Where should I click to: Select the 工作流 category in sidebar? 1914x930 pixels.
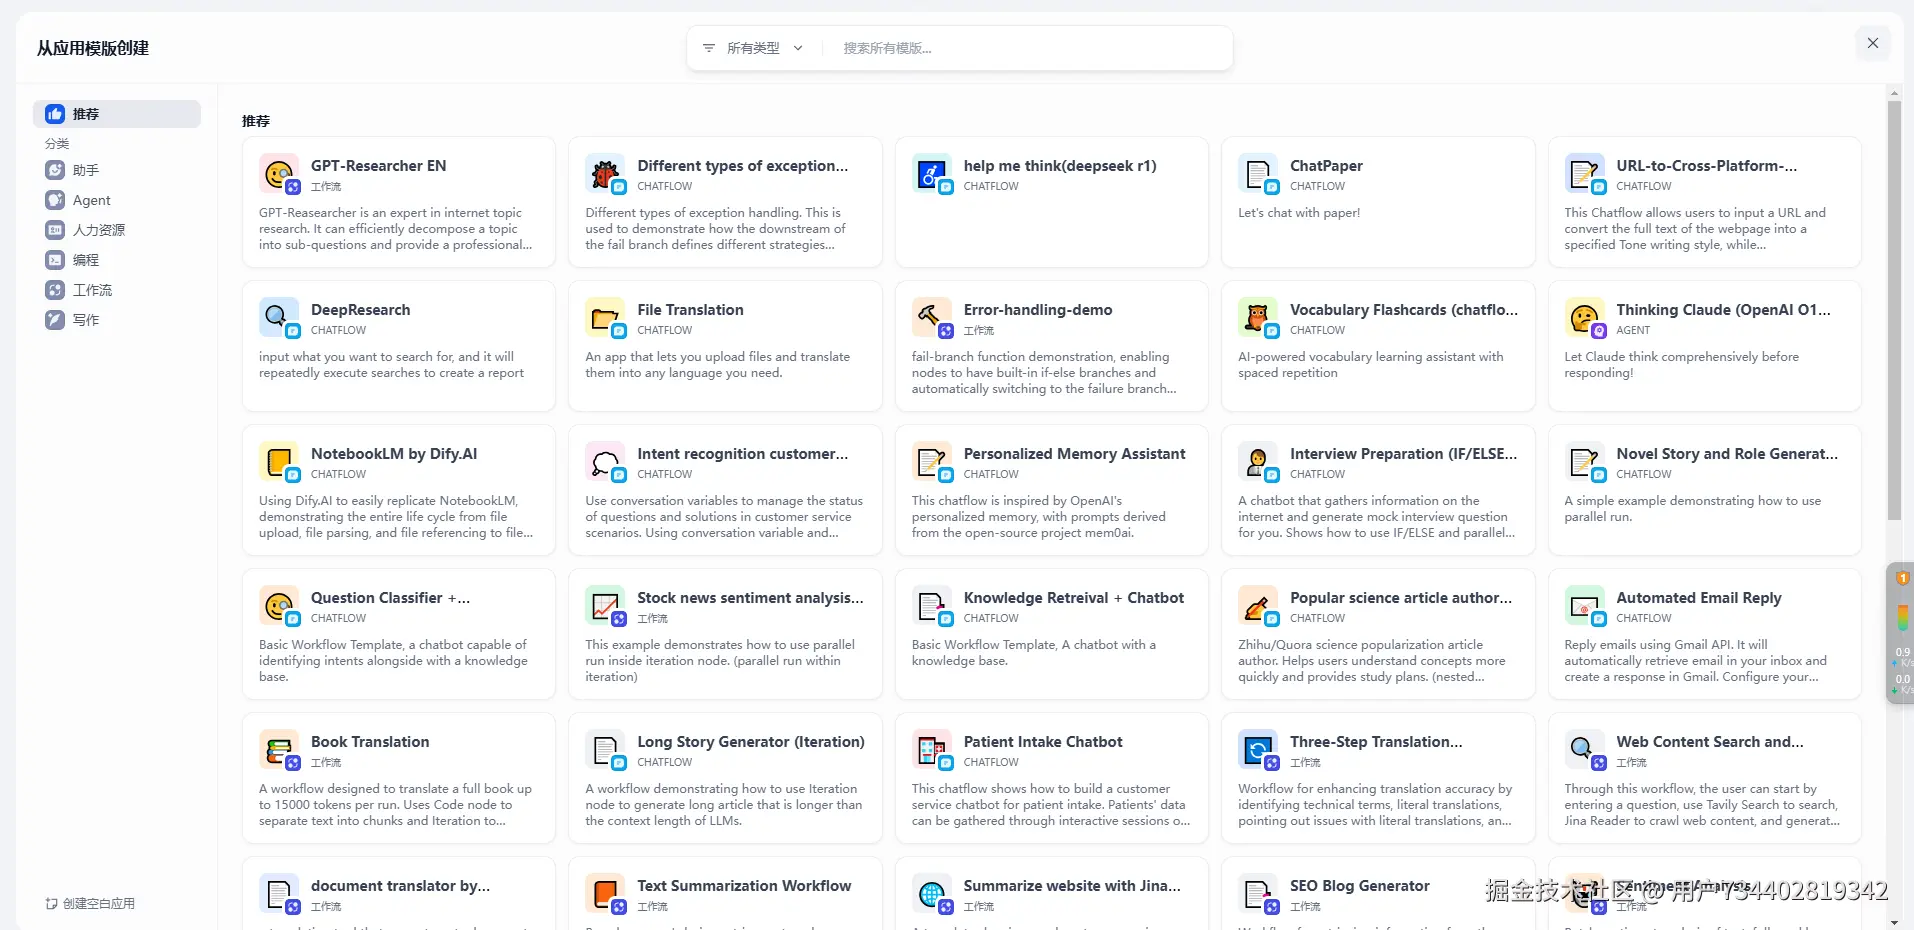tap(117, 290)
